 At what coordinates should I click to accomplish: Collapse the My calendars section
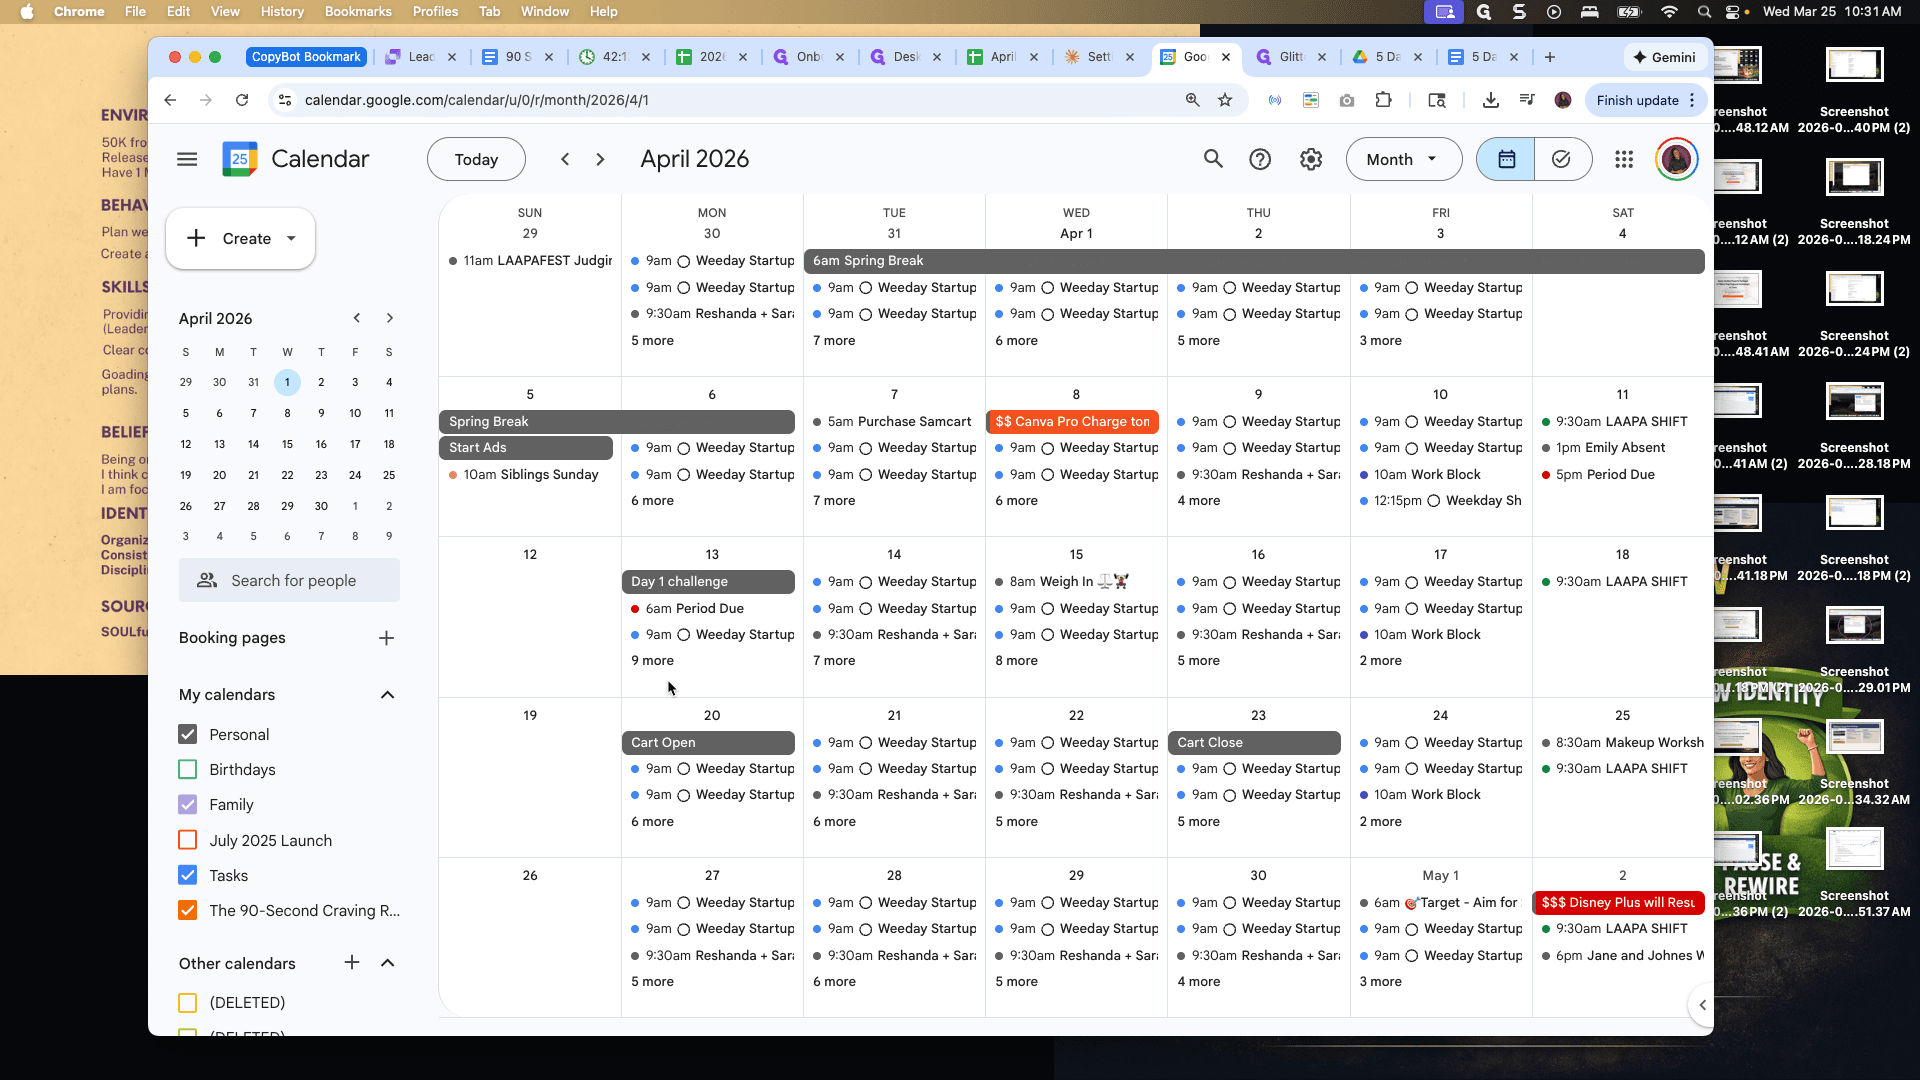[388, 695]
